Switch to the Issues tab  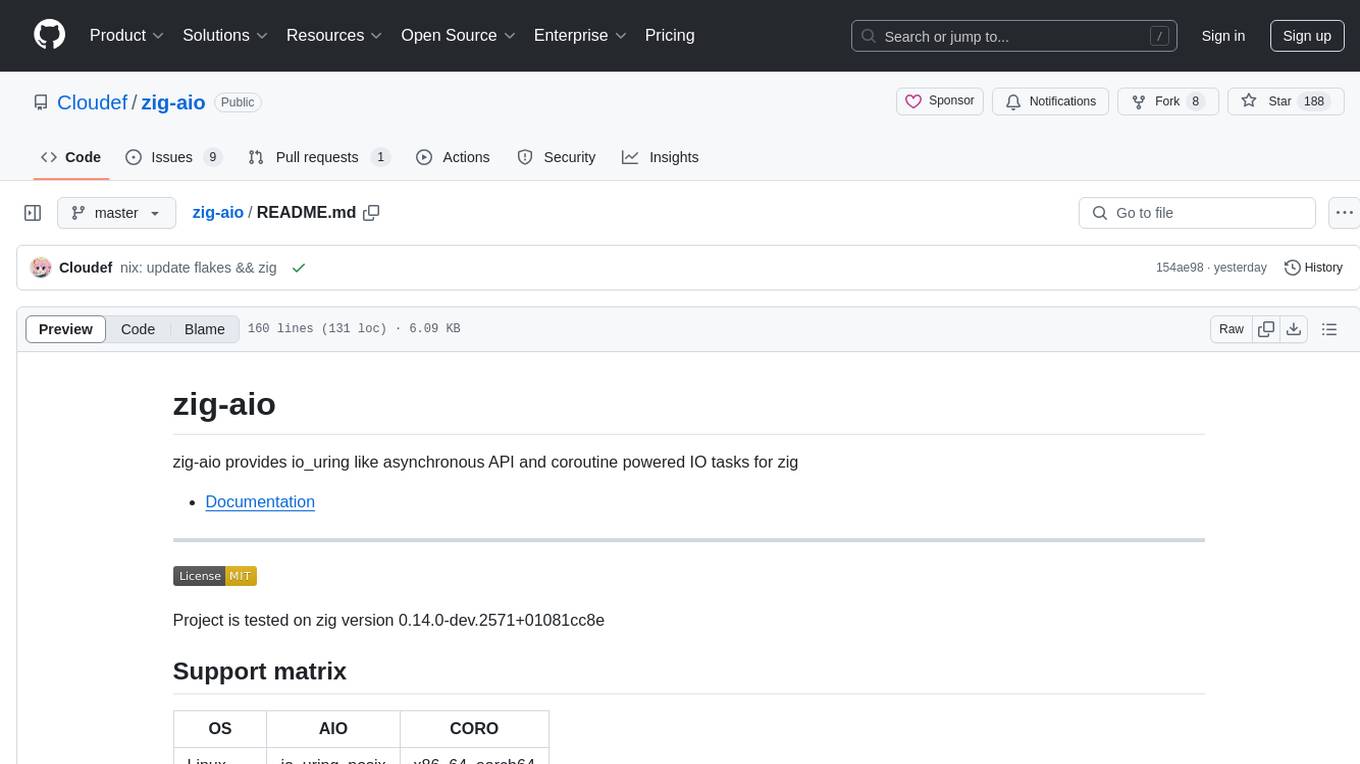(x=173, y=157)
